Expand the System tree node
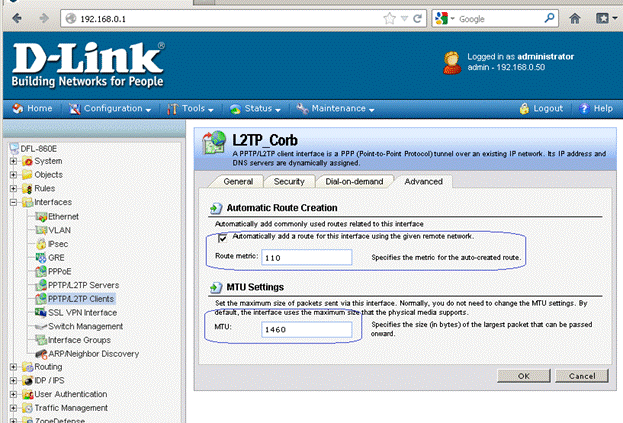623x423 pixels. click(x=14, y=161)
